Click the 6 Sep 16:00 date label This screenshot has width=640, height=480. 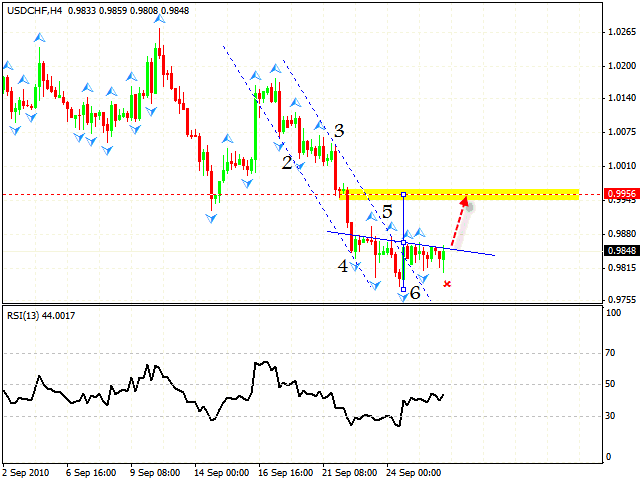pyautogui.click(x=91, y=473)
